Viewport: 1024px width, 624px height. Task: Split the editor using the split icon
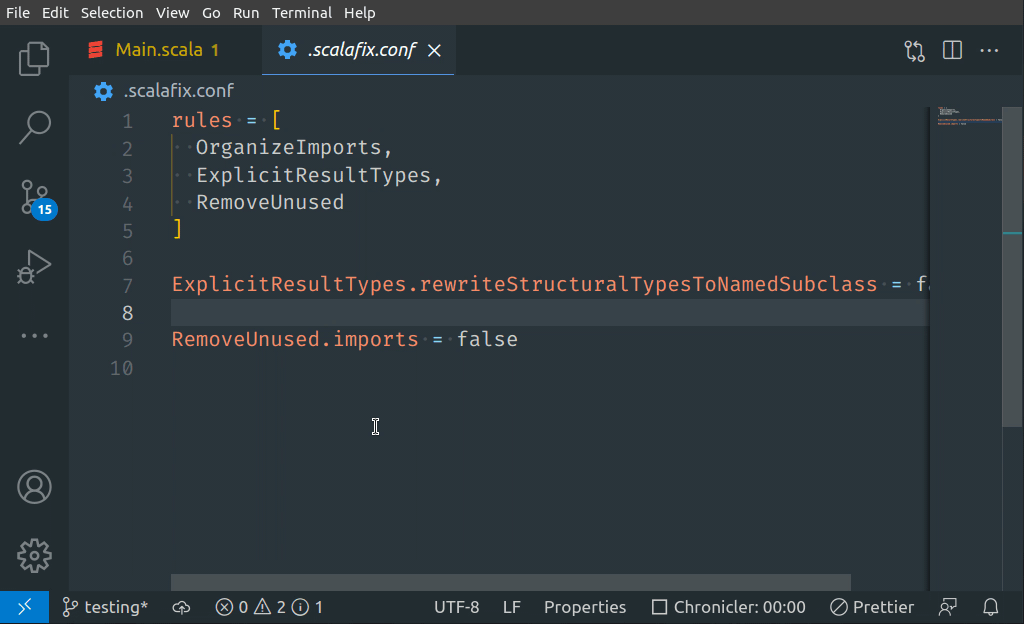(x=951, y=49)
